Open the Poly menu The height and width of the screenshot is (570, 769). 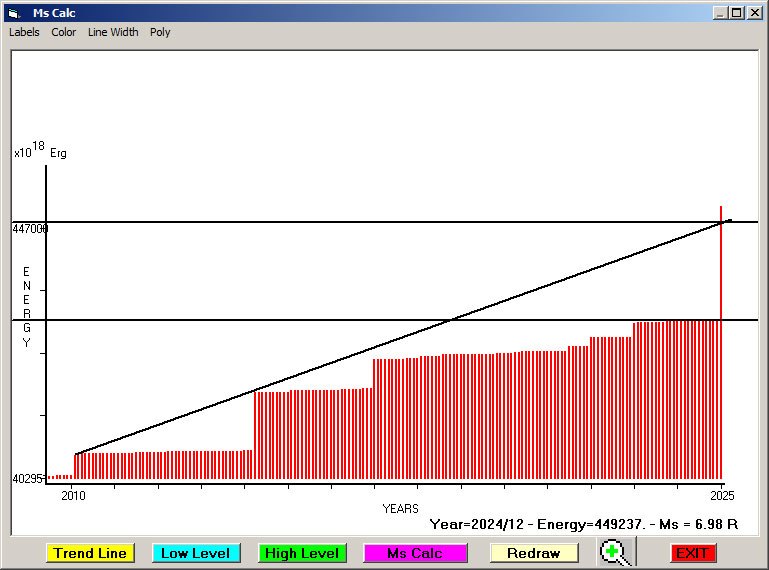point(160,32)
